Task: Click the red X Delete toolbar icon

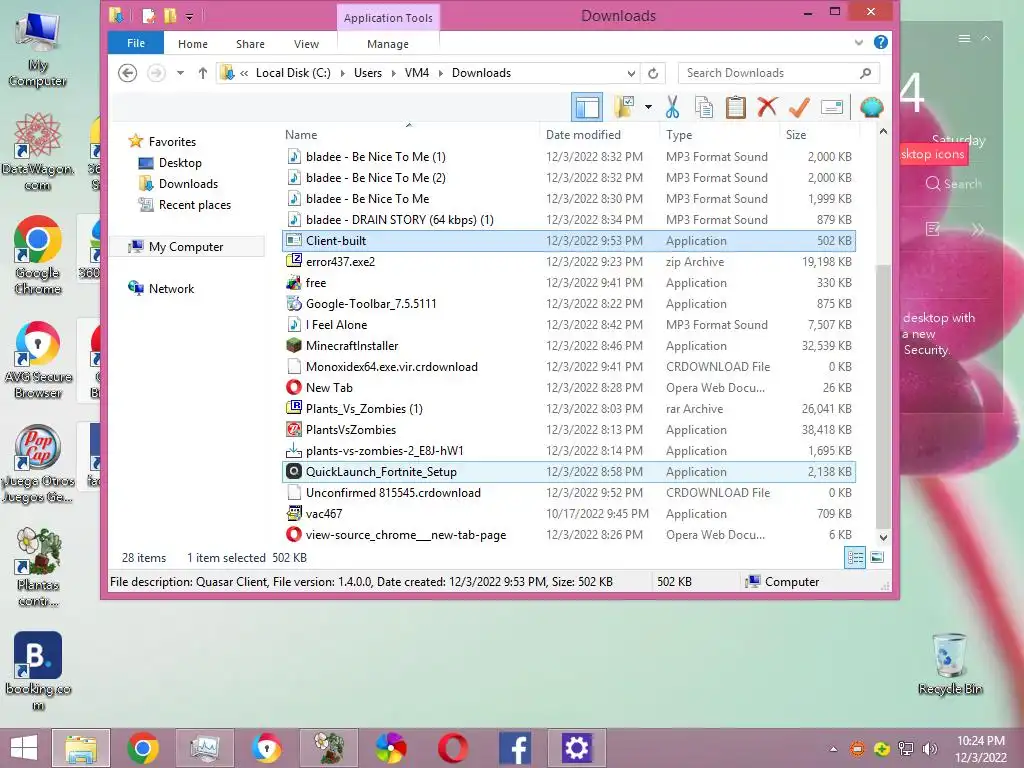Action: [x=767, y=107]
